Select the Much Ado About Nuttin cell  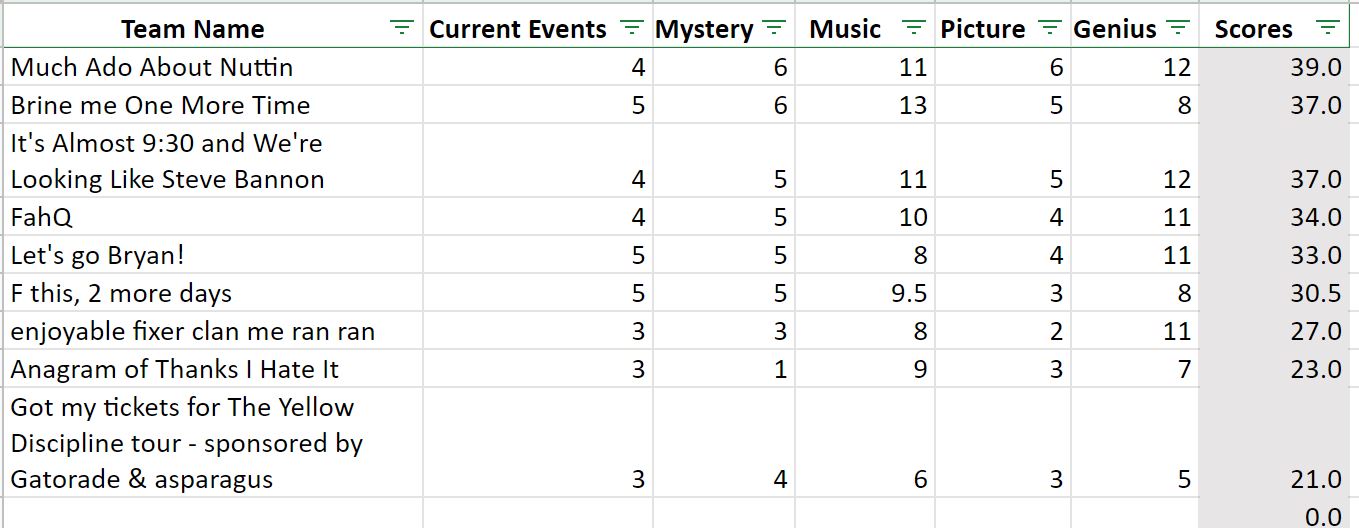click(212, 67)
